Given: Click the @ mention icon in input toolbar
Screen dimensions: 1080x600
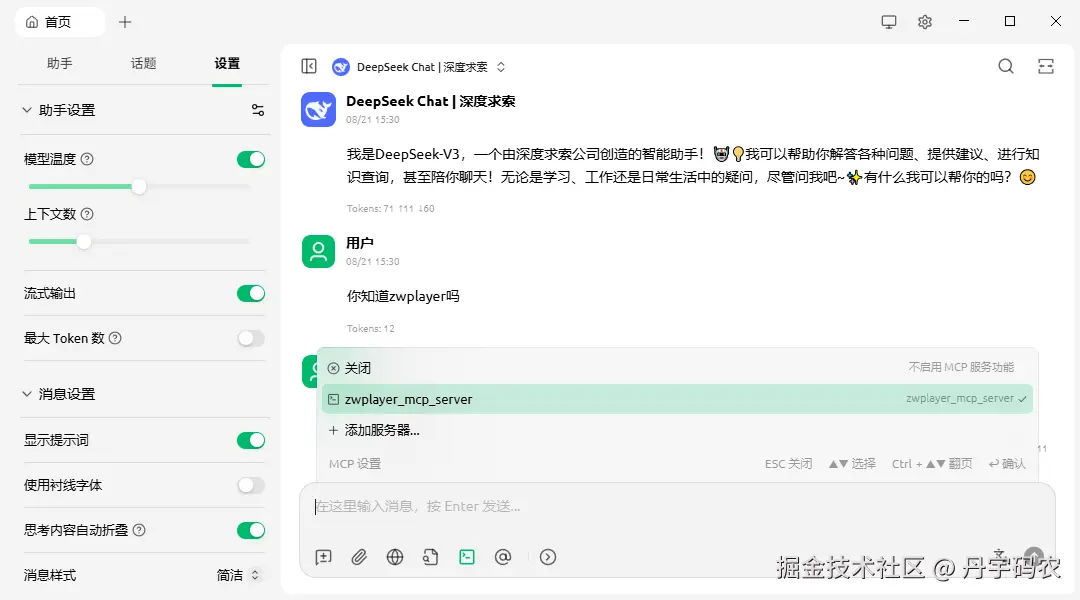Looking at the screenshot, I should point(503,557).
